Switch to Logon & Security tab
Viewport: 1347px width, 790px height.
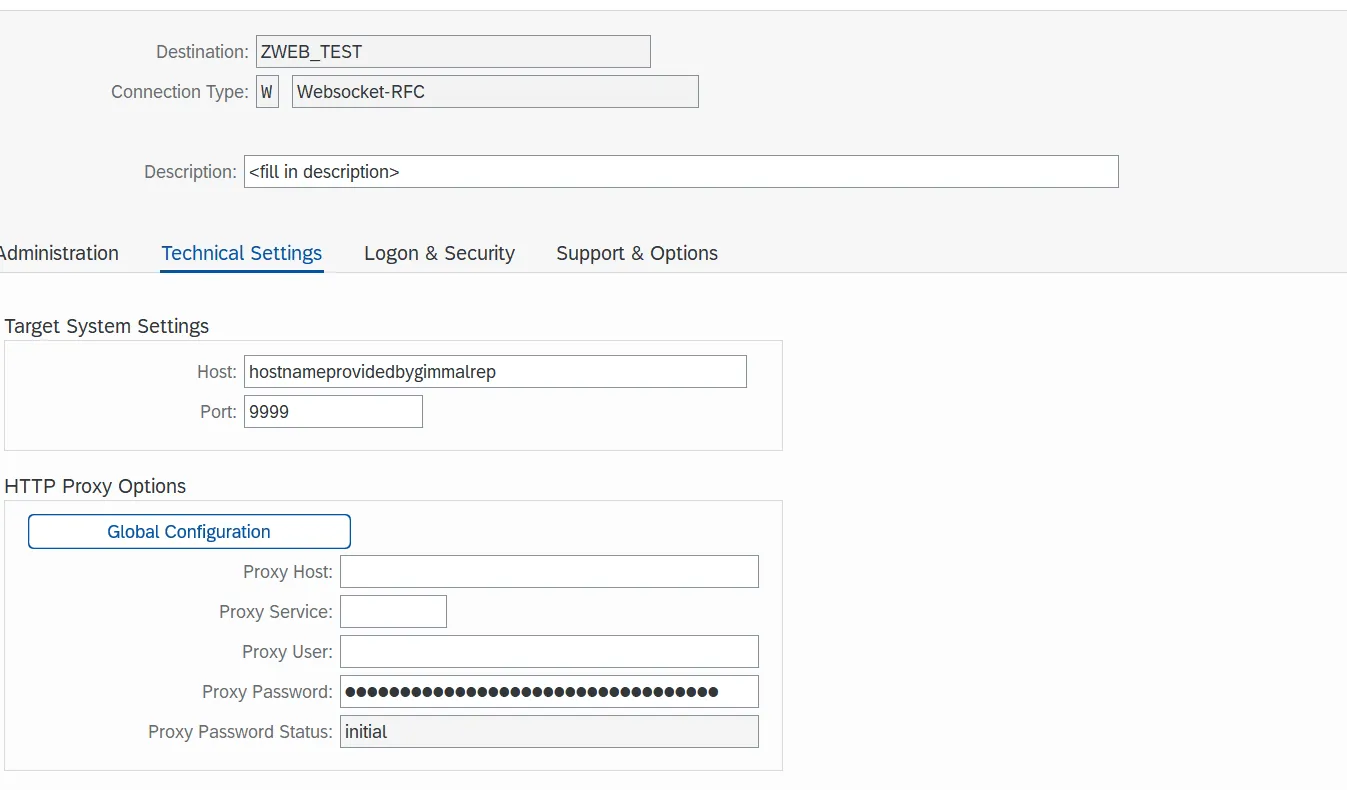point(439,253)
